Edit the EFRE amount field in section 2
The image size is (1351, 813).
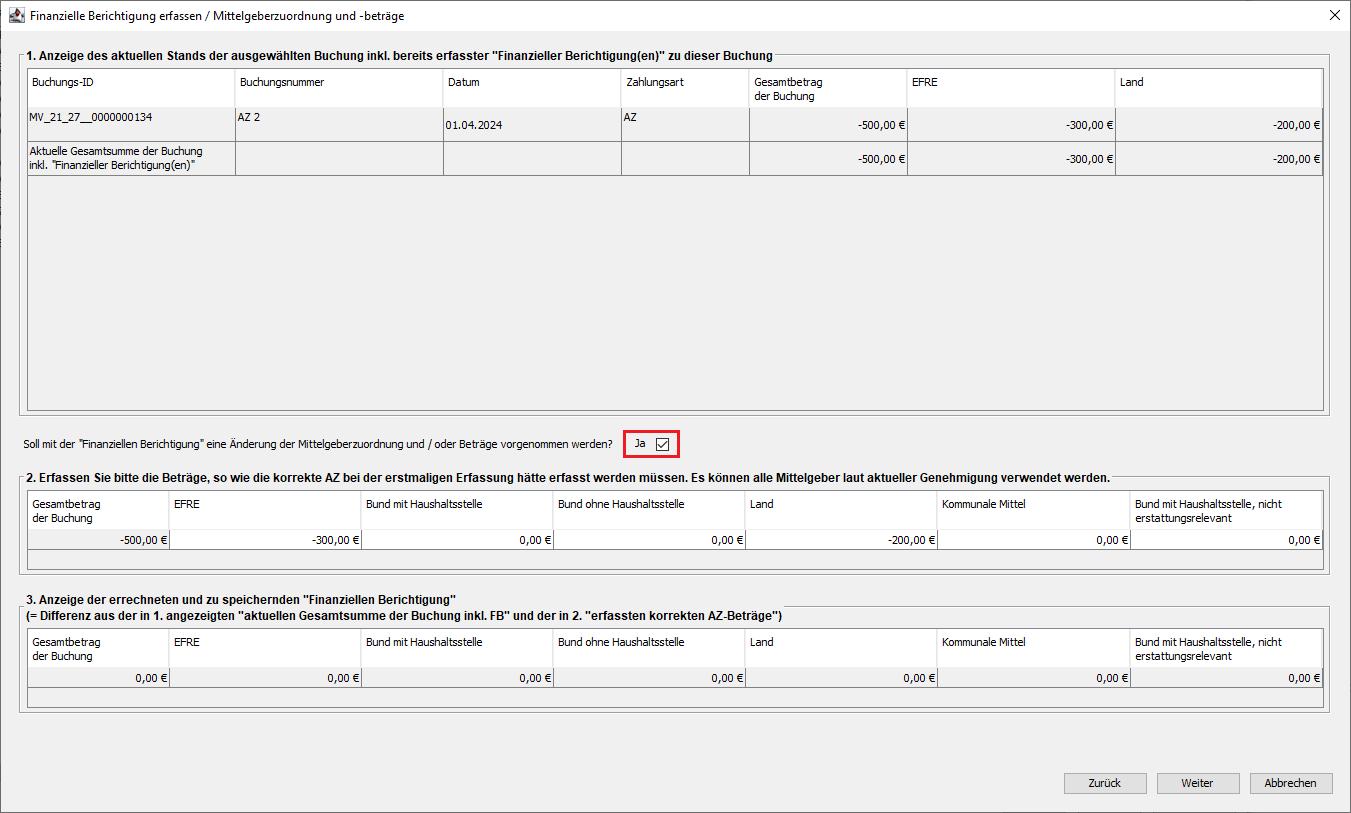pos(265,540)
